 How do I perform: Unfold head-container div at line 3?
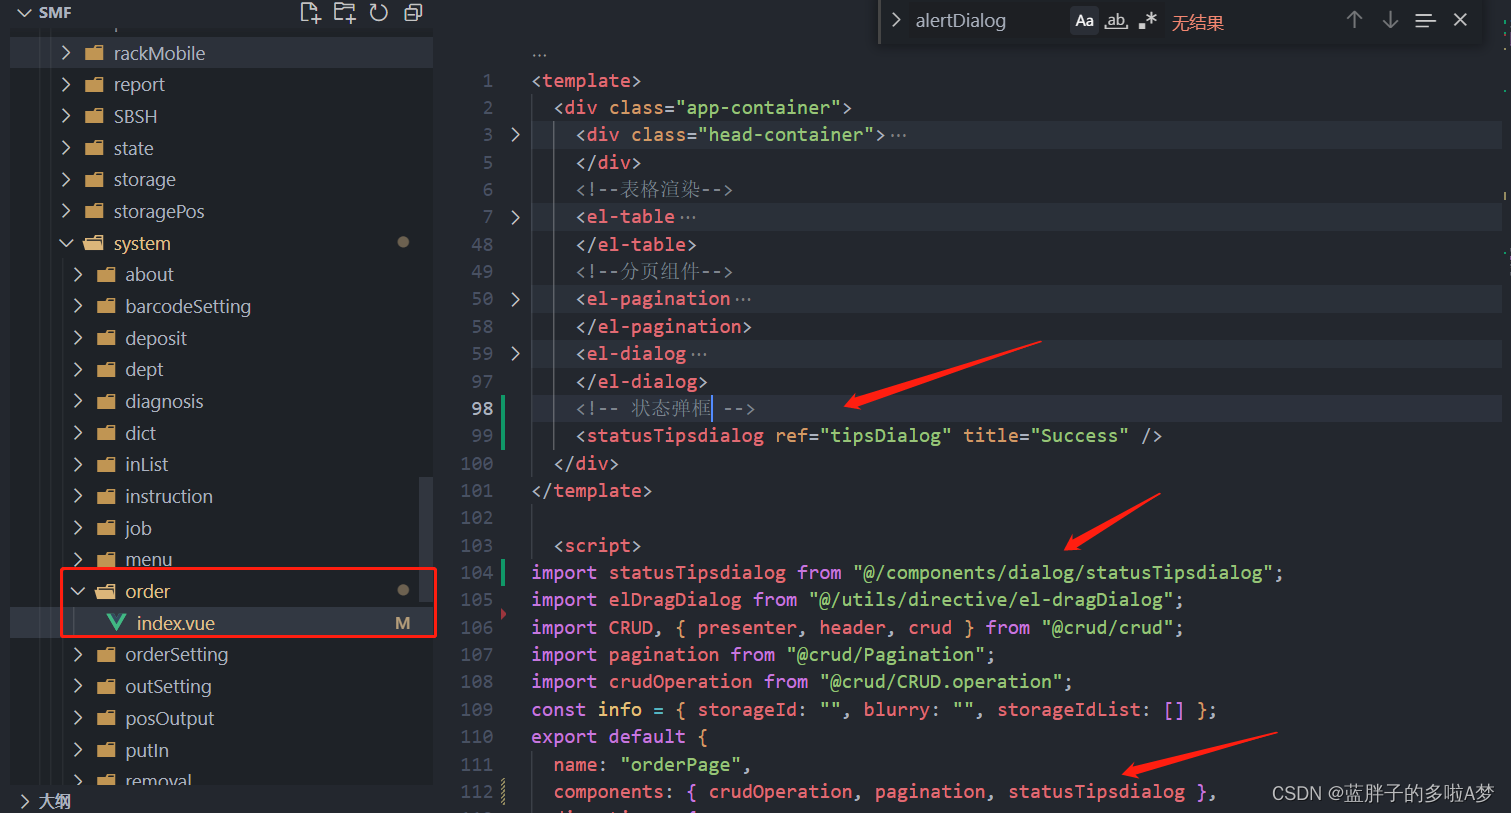pyautogui.click(x=515, y=134)
